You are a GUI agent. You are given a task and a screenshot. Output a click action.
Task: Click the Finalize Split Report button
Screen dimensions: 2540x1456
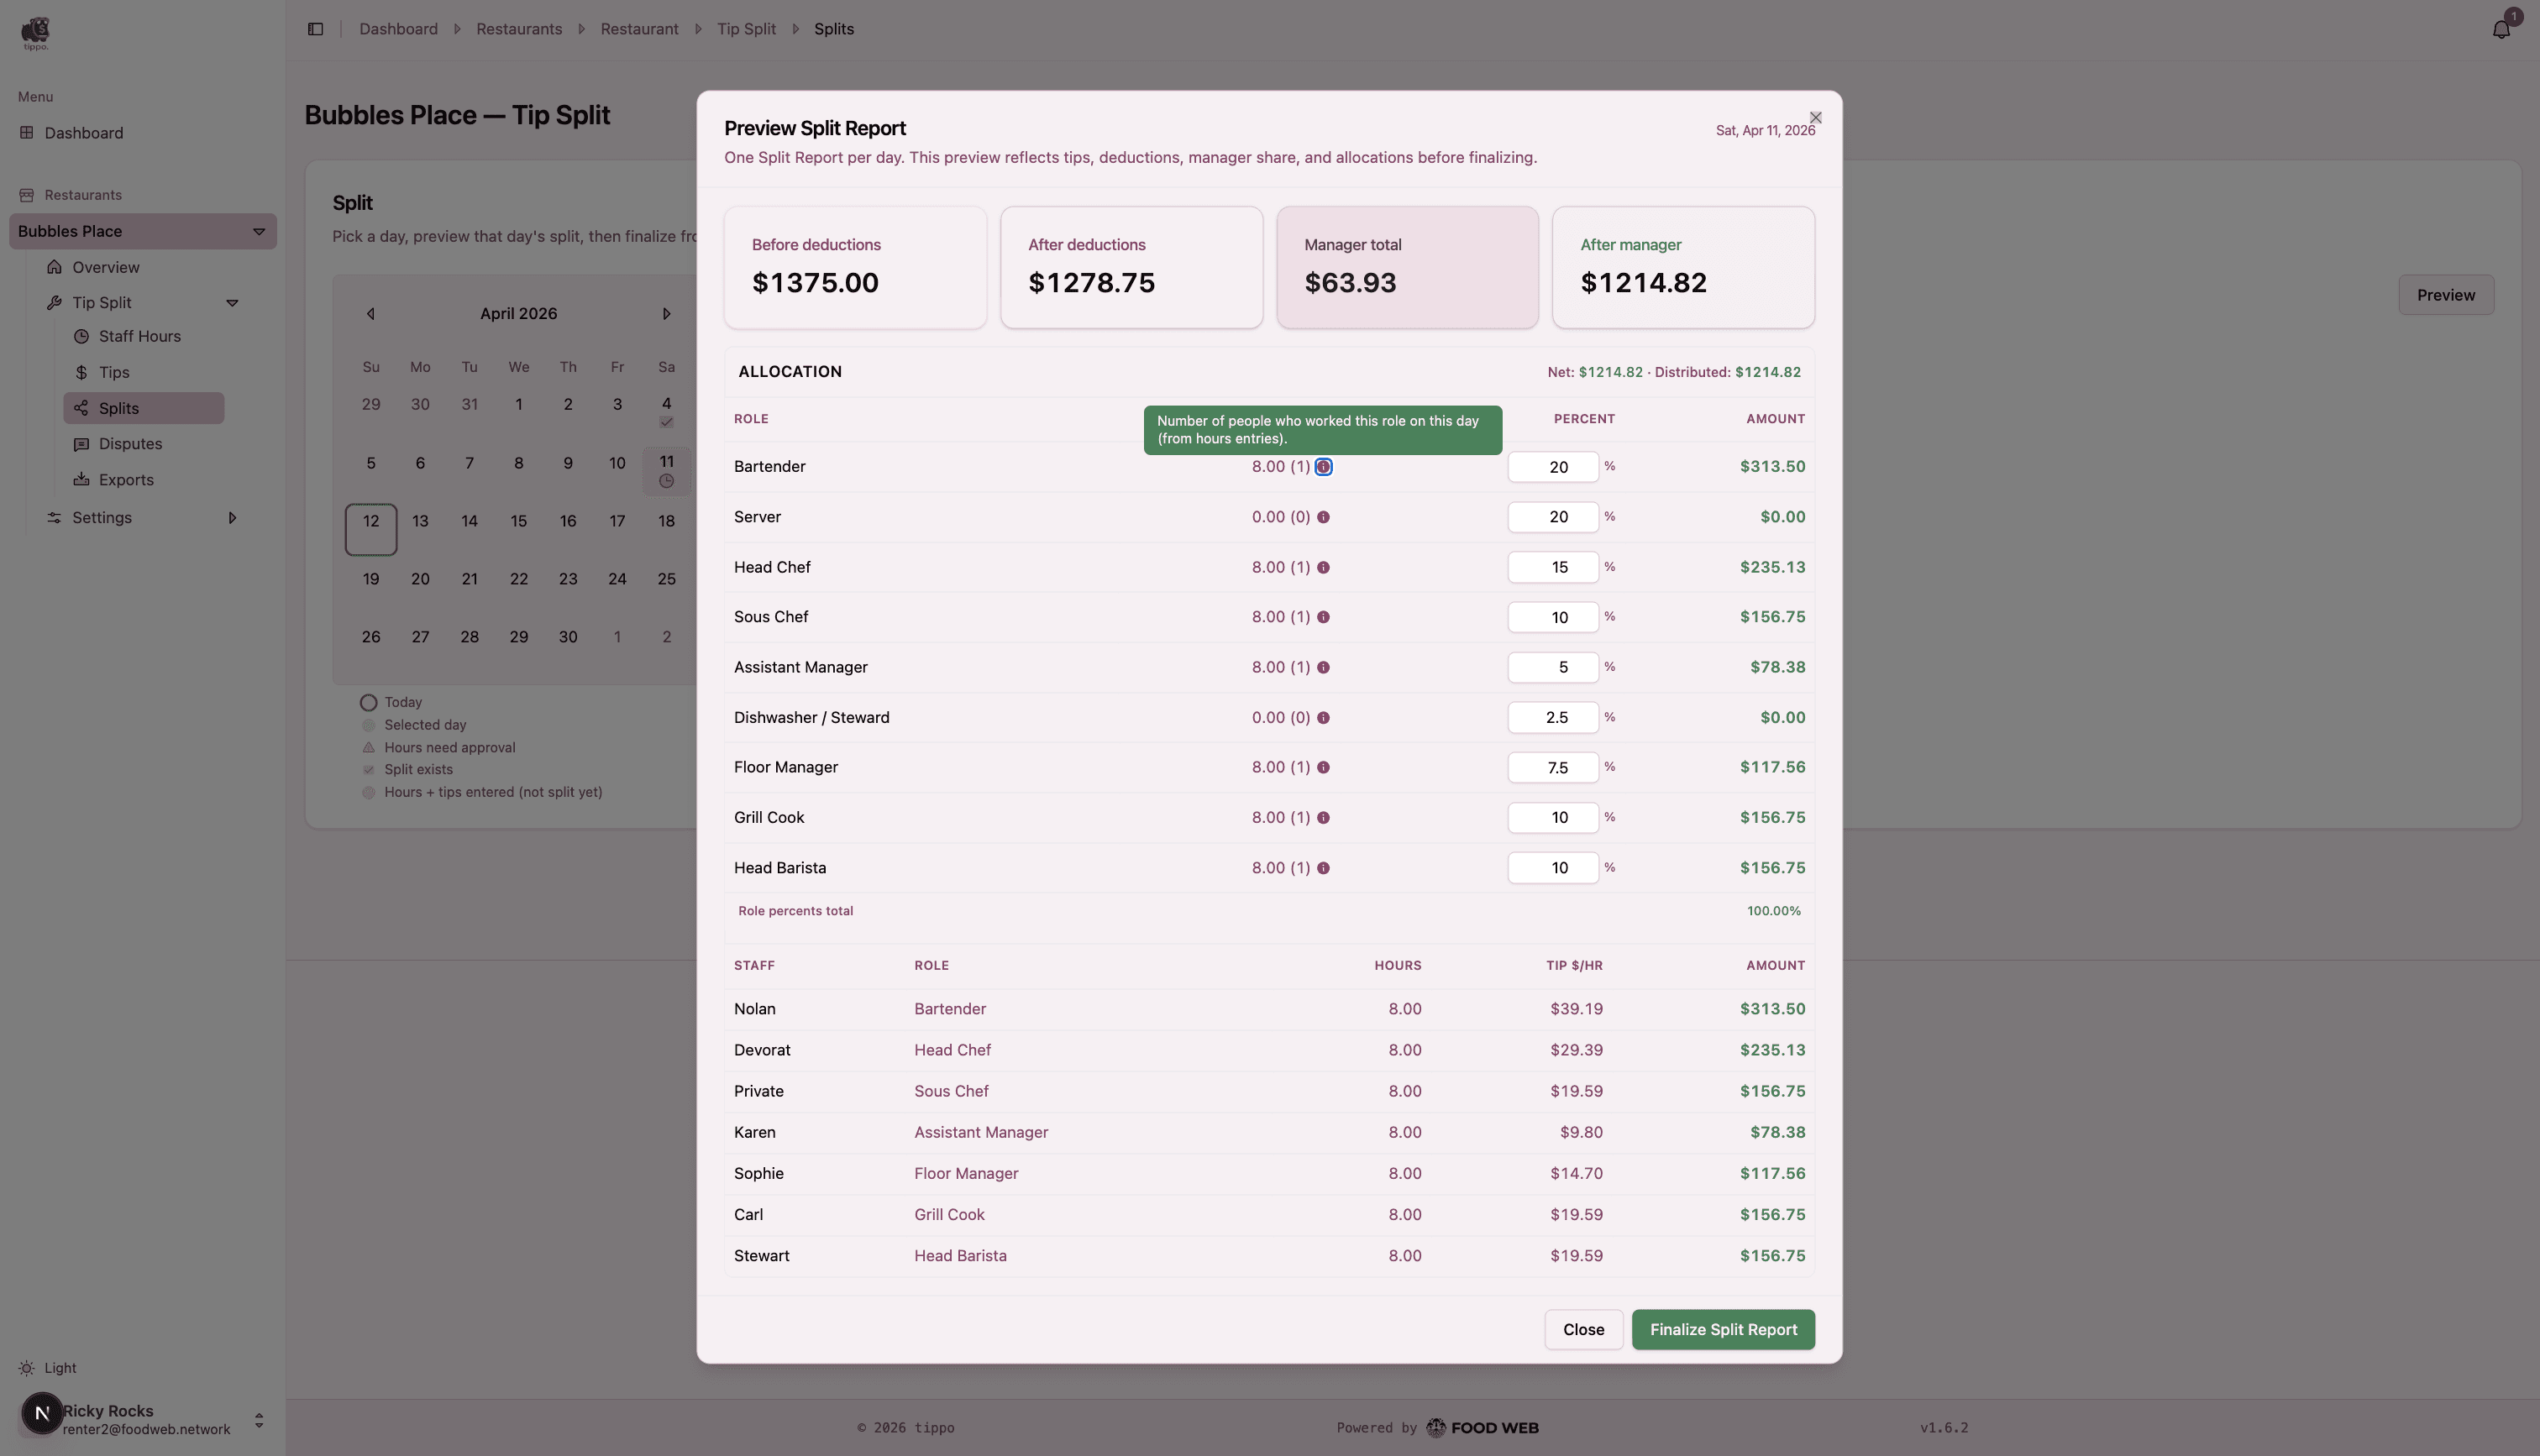[x=1723, y=1330]
